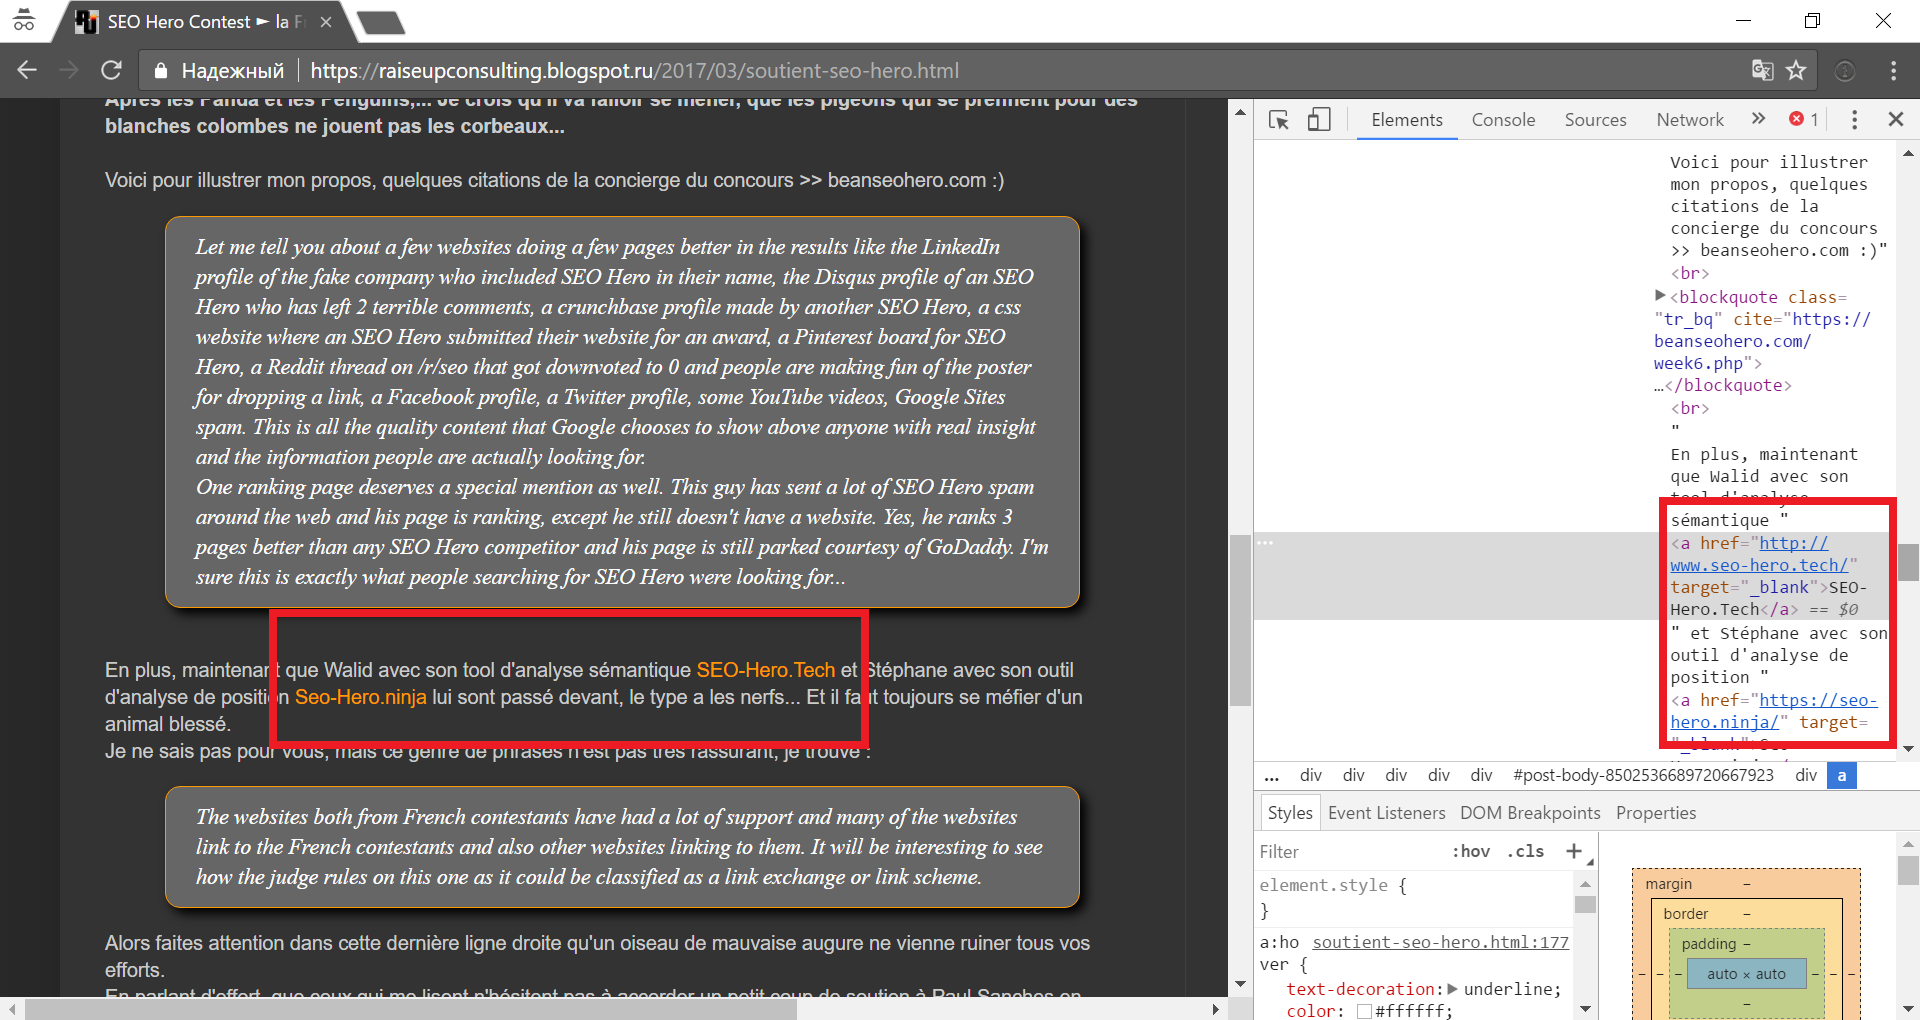The image size is (1920, 1020).
Task: Click the DOM row actions ellipsis
Action: click(1265, 543)
